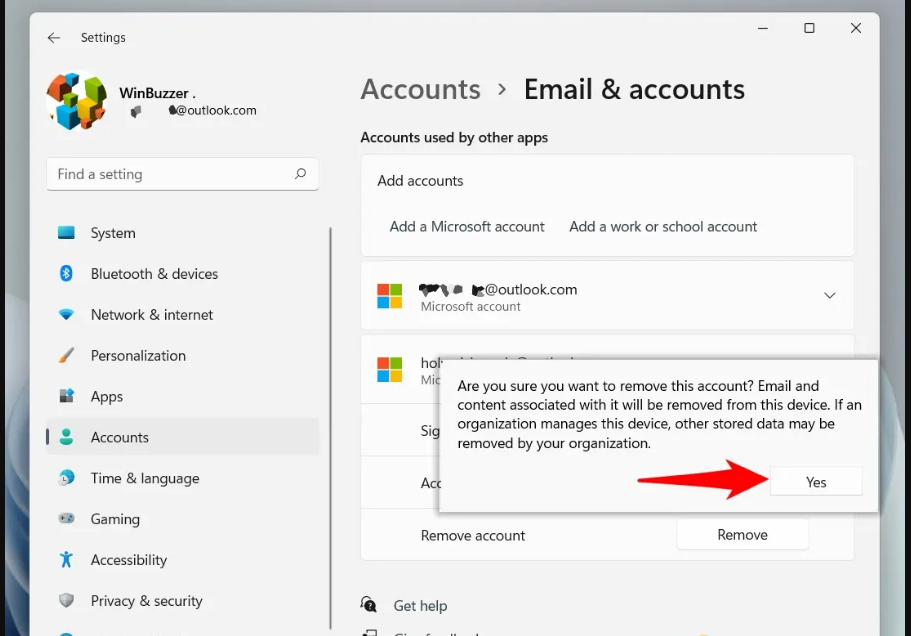Click the Accounts person icon
This screenshot has height=636, width=911.
[x=66, y=437]
